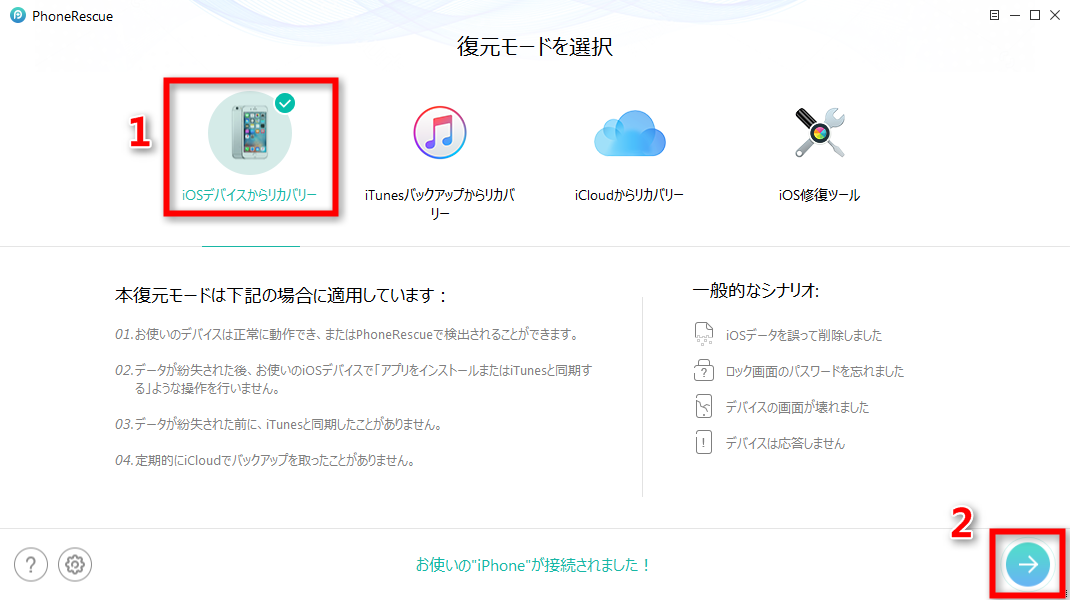Viewport: 1070px width, 600px height.
Task: Minimize the PhoneRescue window
Action: coord(1015,15)
